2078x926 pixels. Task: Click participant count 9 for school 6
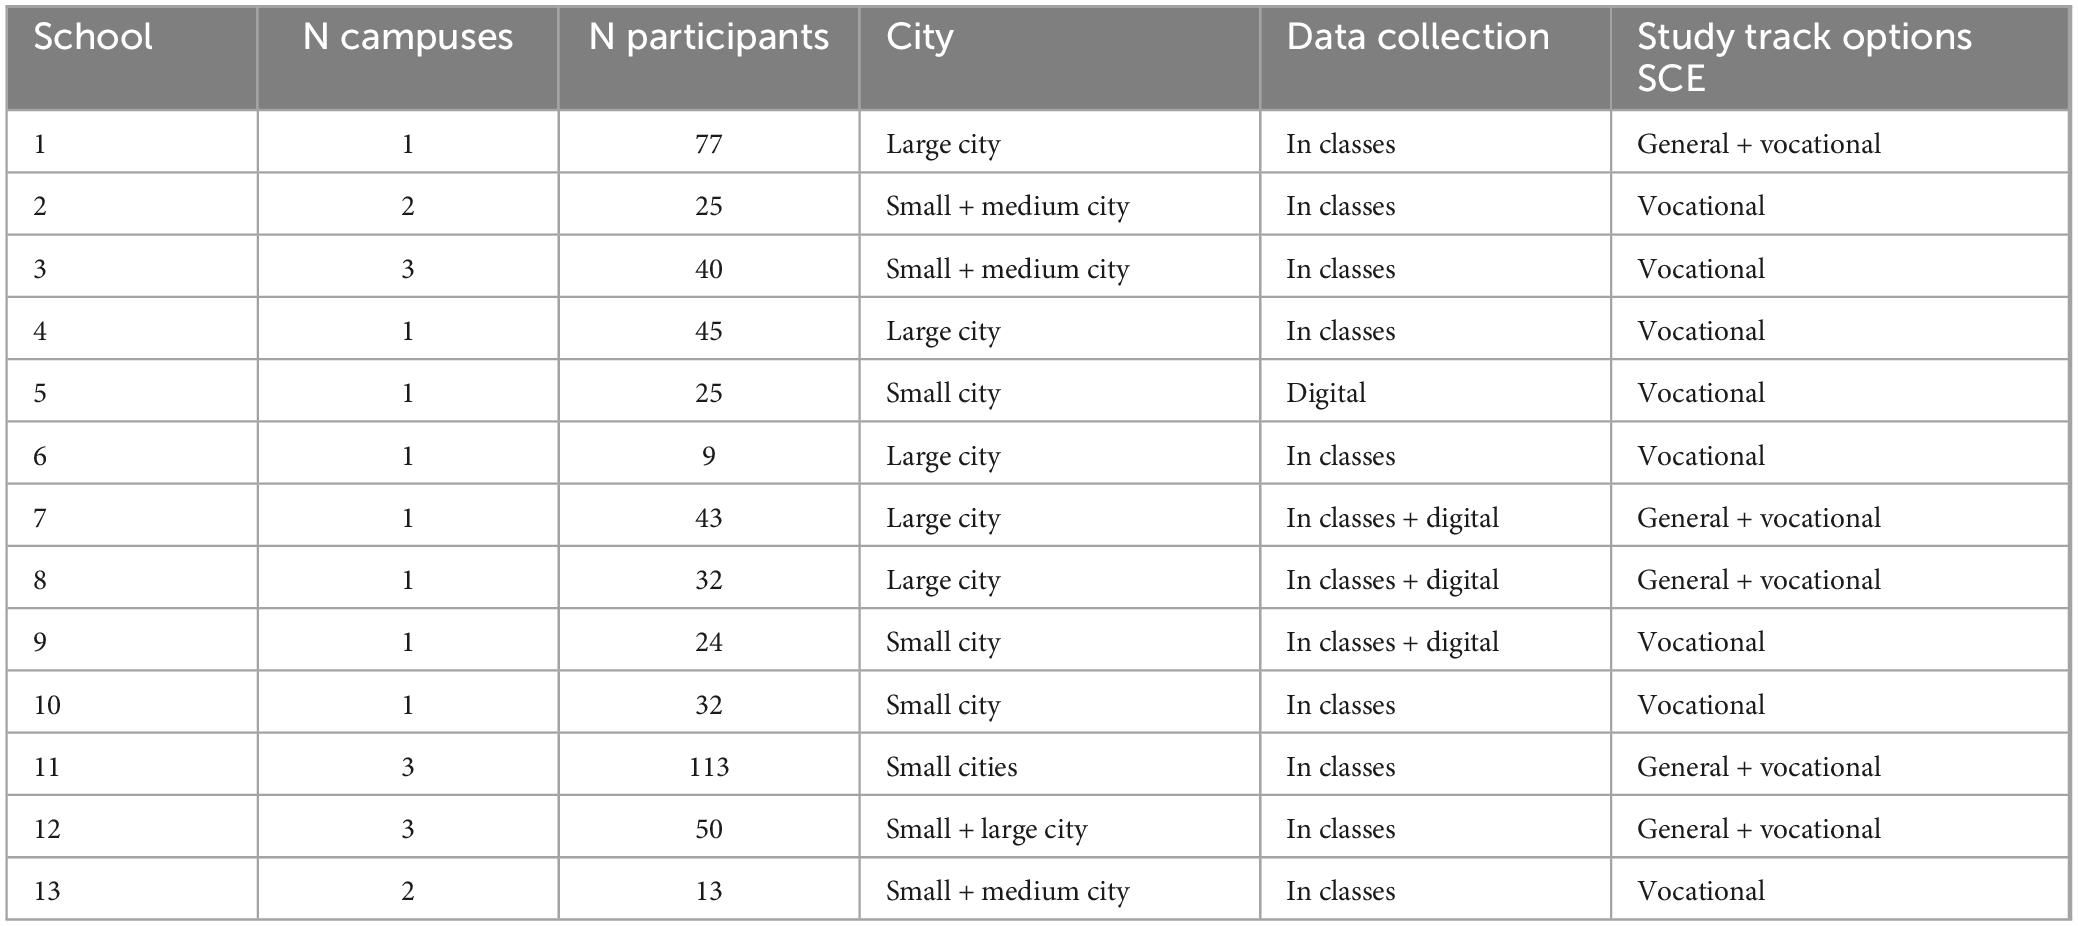pos(709,456)
